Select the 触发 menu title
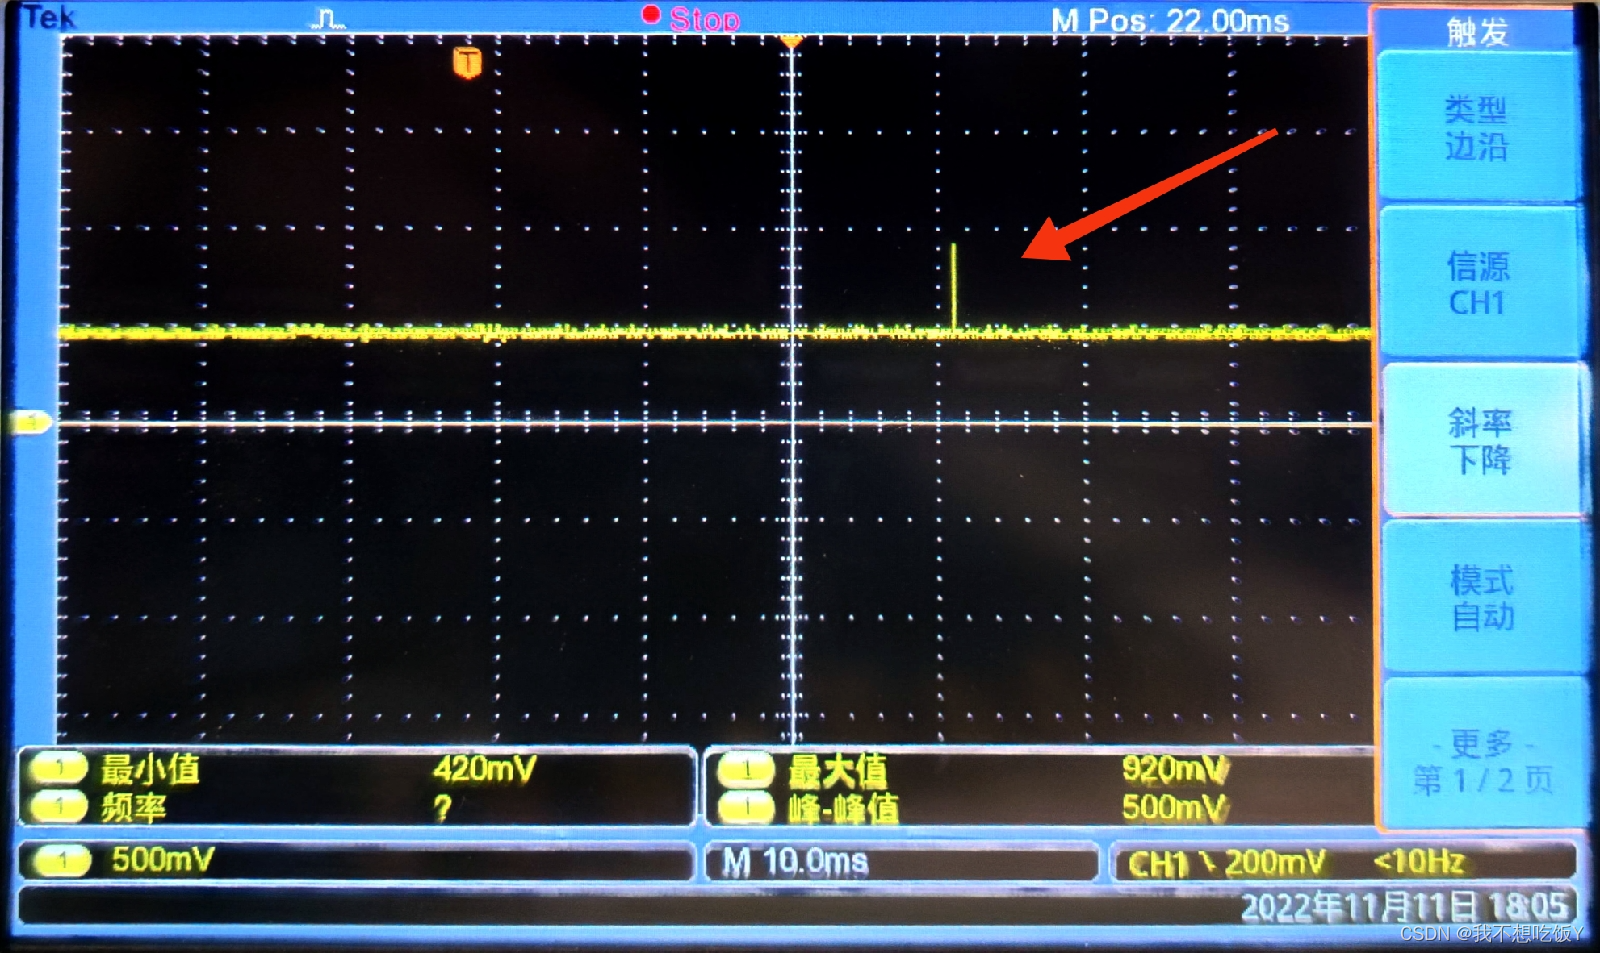1600x953 pixels. click(1477, 32)
